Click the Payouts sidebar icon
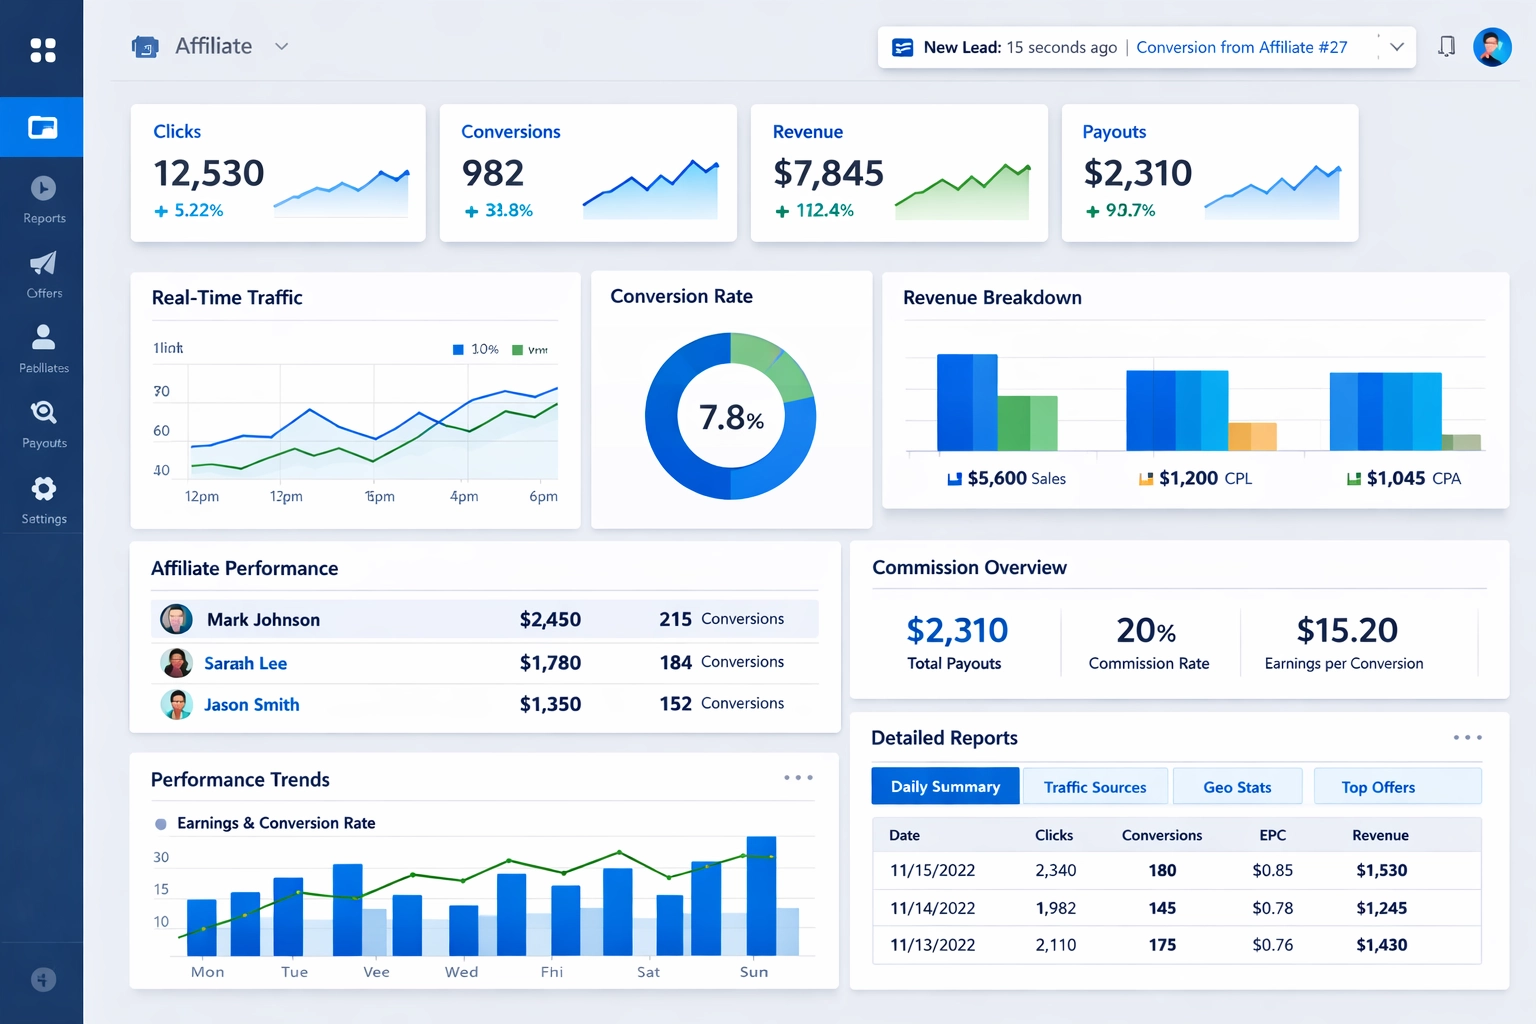Viewport: 1536px width, 1024px height. click(x=43, y=420)
